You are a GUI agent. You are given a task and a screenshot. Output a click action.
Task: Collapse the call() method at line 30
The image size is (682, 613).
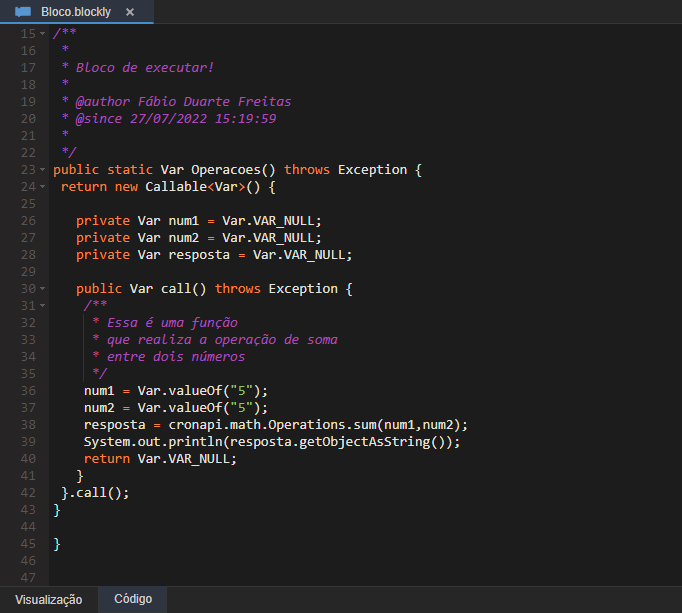[x=43, y=288]
